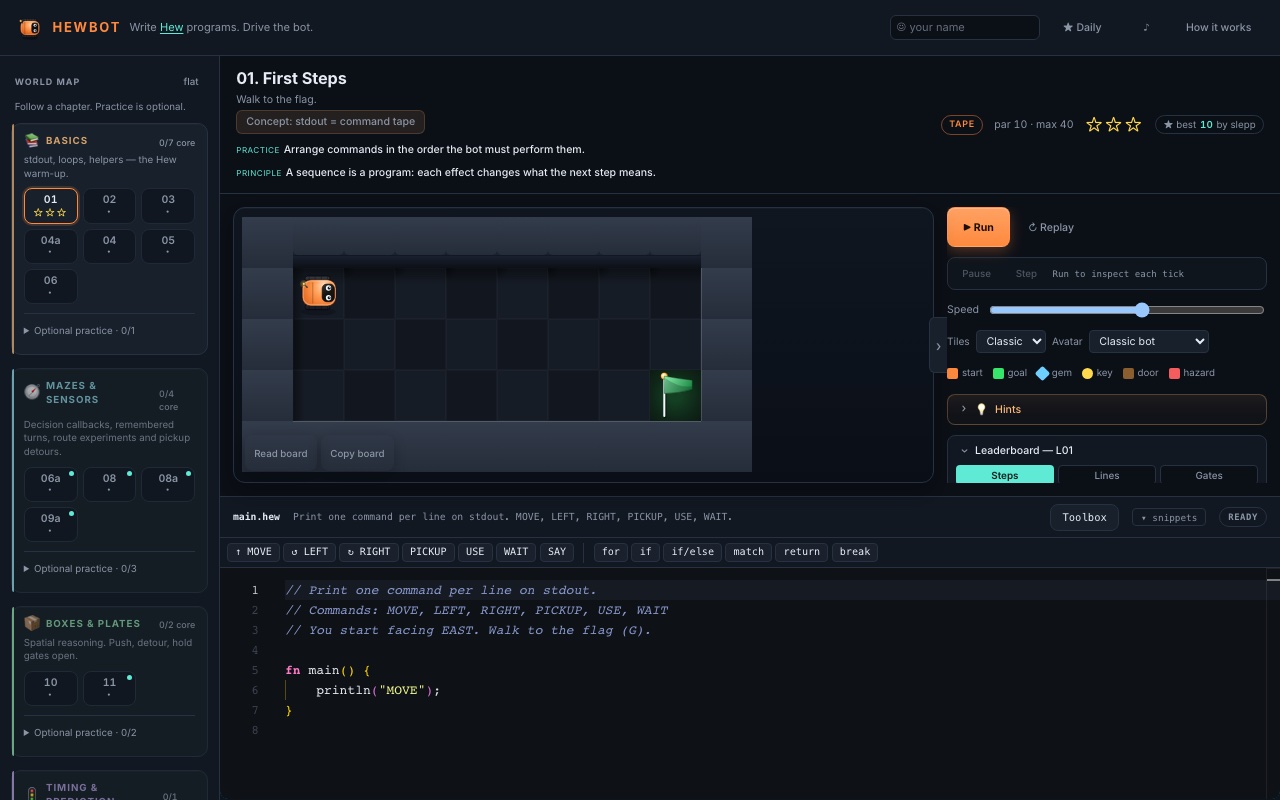
Task: Click the orange bot on the board
Action: click(x=319, y=292)
